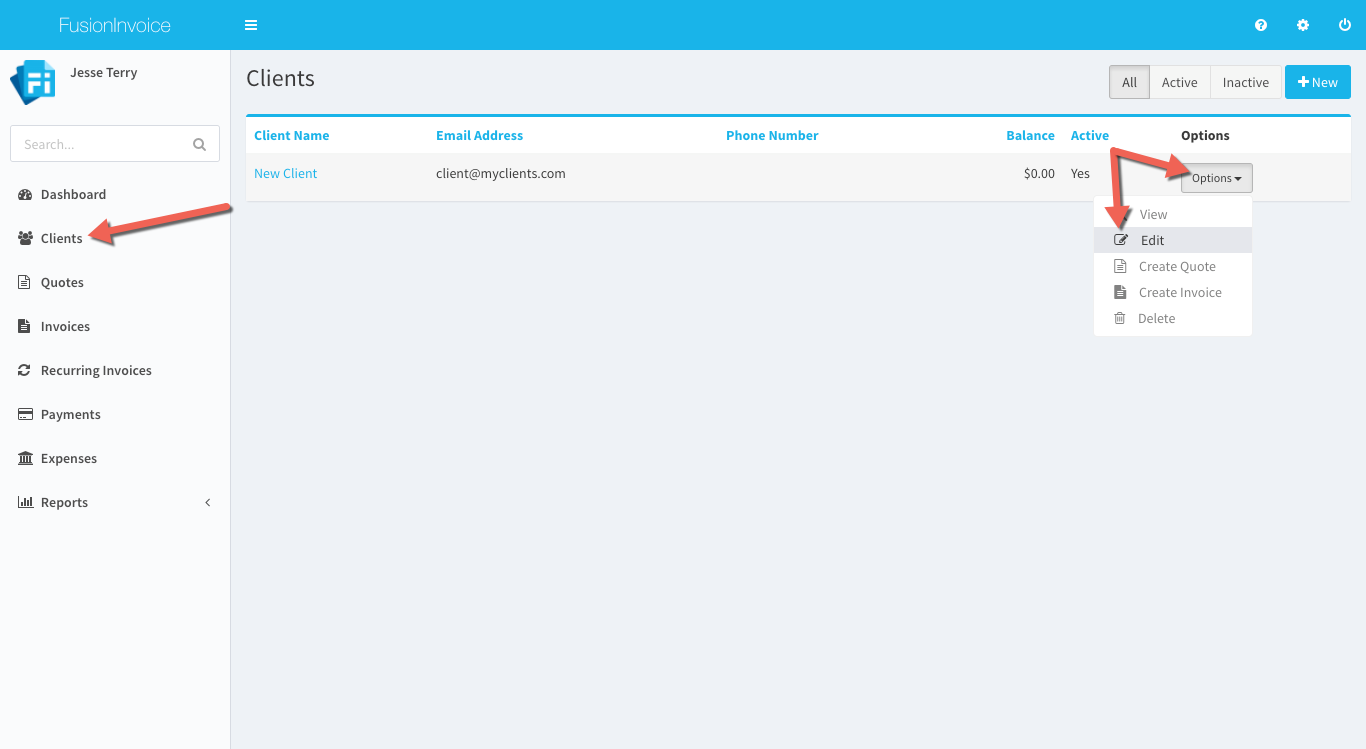
Task: Show only Inactive clients
Action: click(1245, 83)
